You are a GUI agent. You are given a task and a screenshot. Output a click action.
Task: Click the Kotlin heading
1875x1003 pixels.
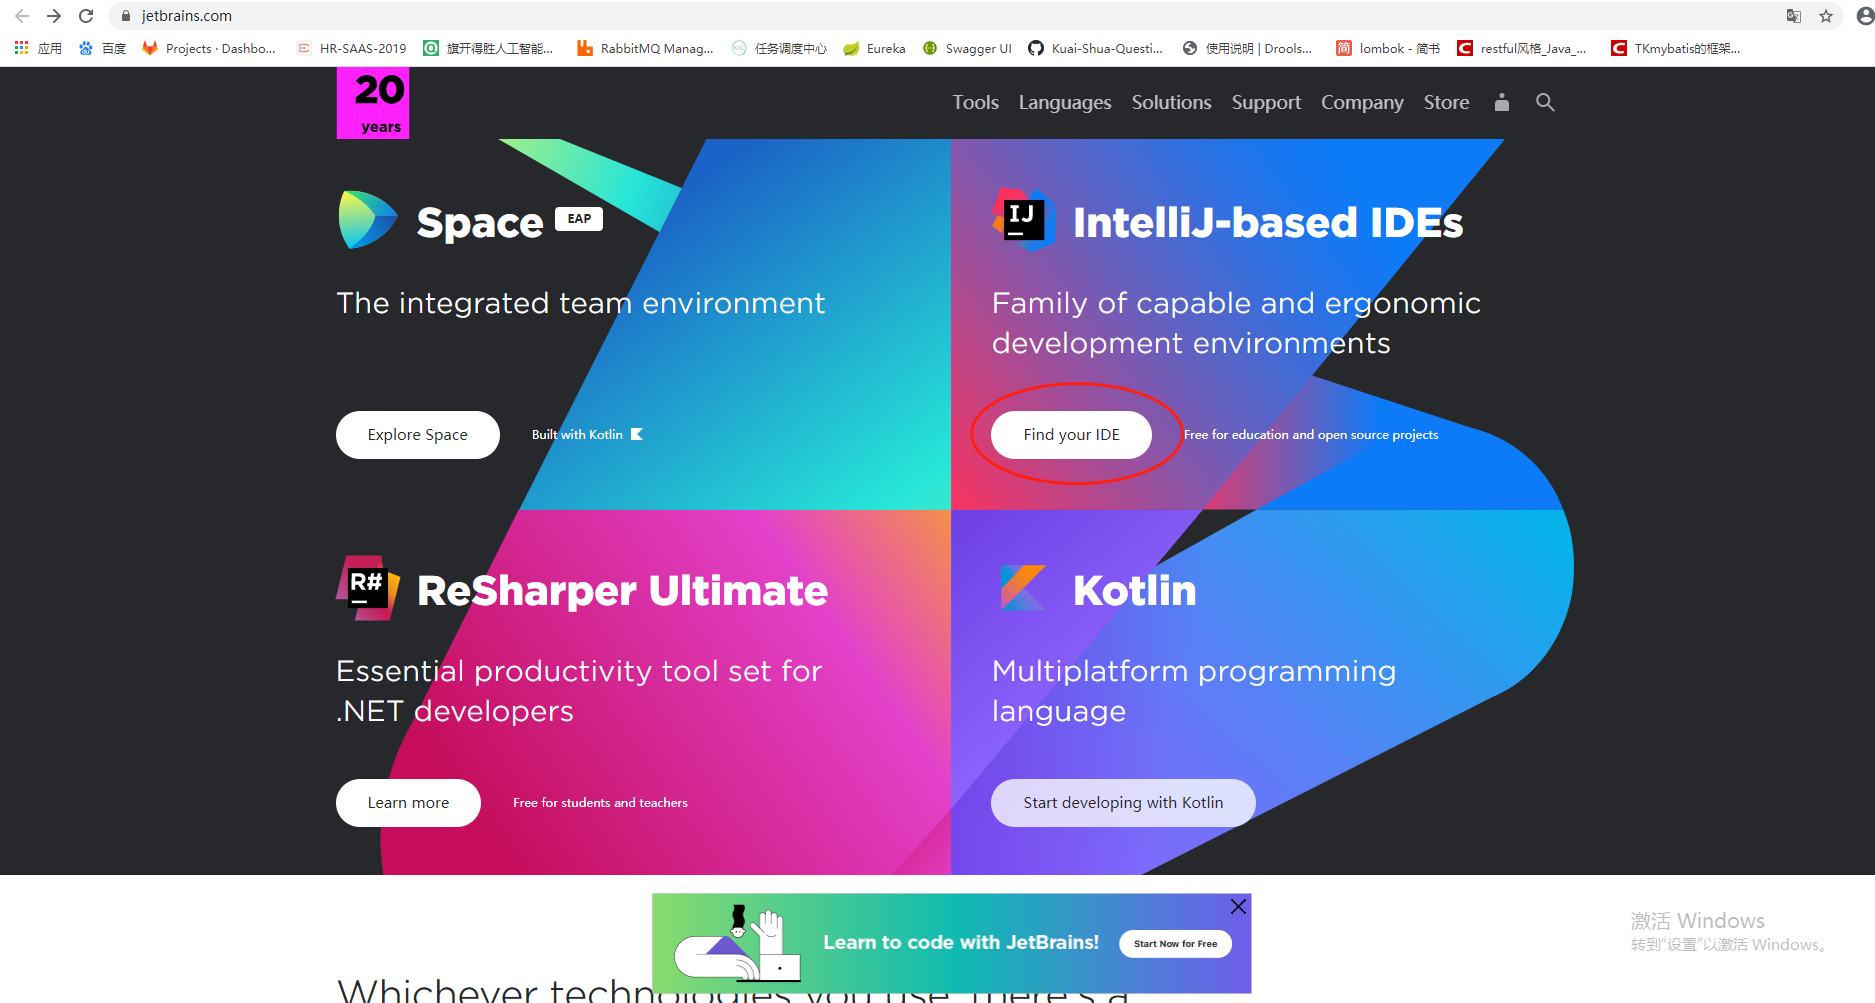pyautogui.click(x=1134, y=591)
